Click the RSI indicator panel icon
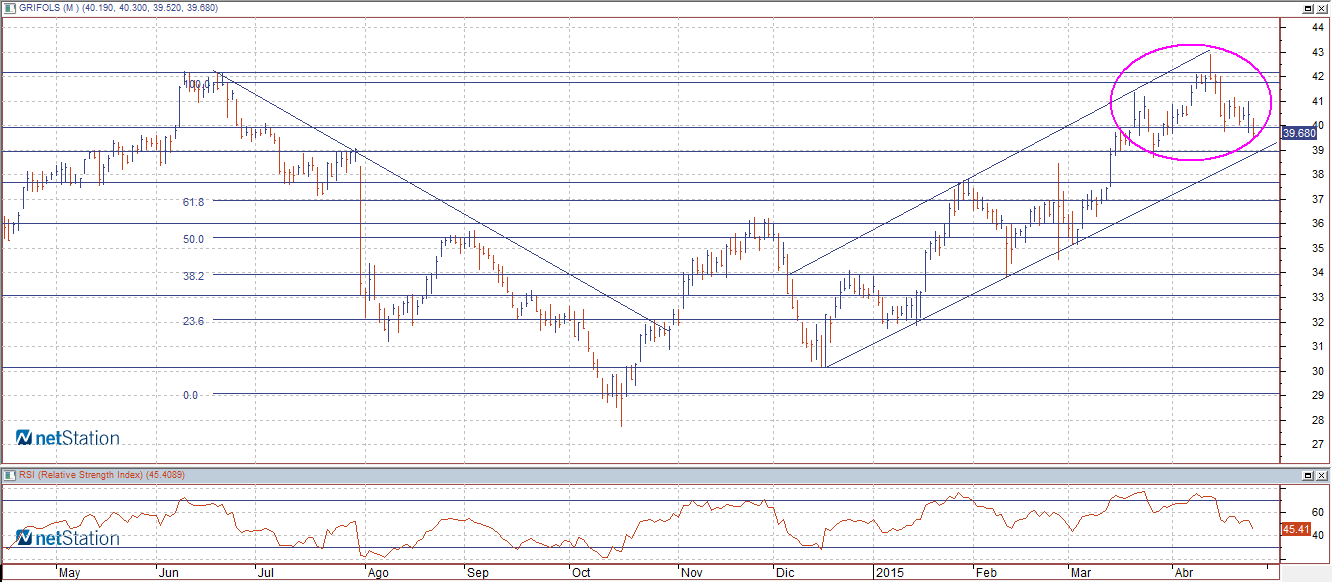The image size is (1332, 582). click(x=8, y=475)
